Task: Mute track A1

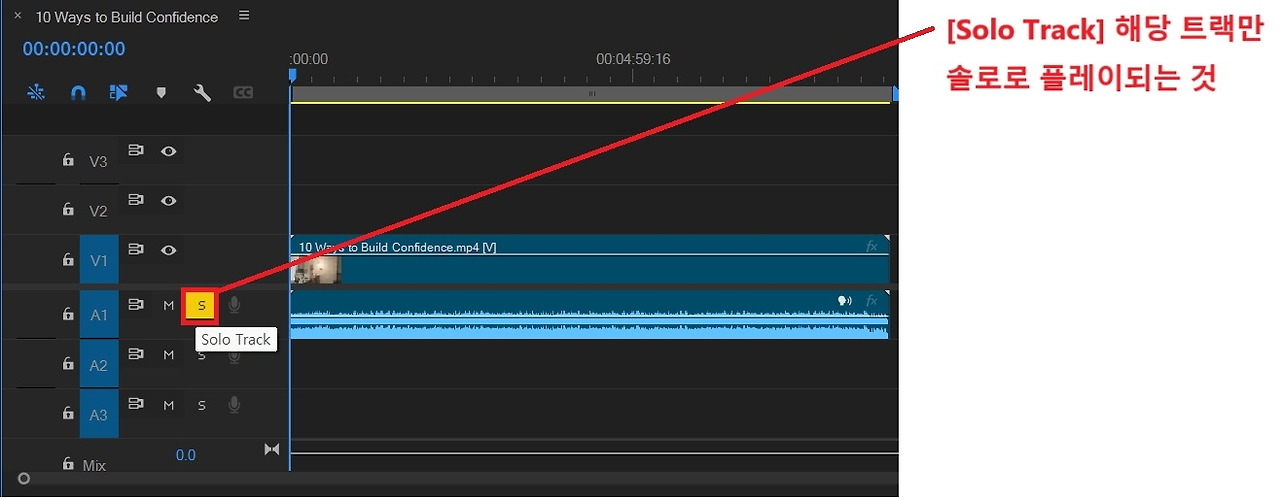Action: pos(169,305)
